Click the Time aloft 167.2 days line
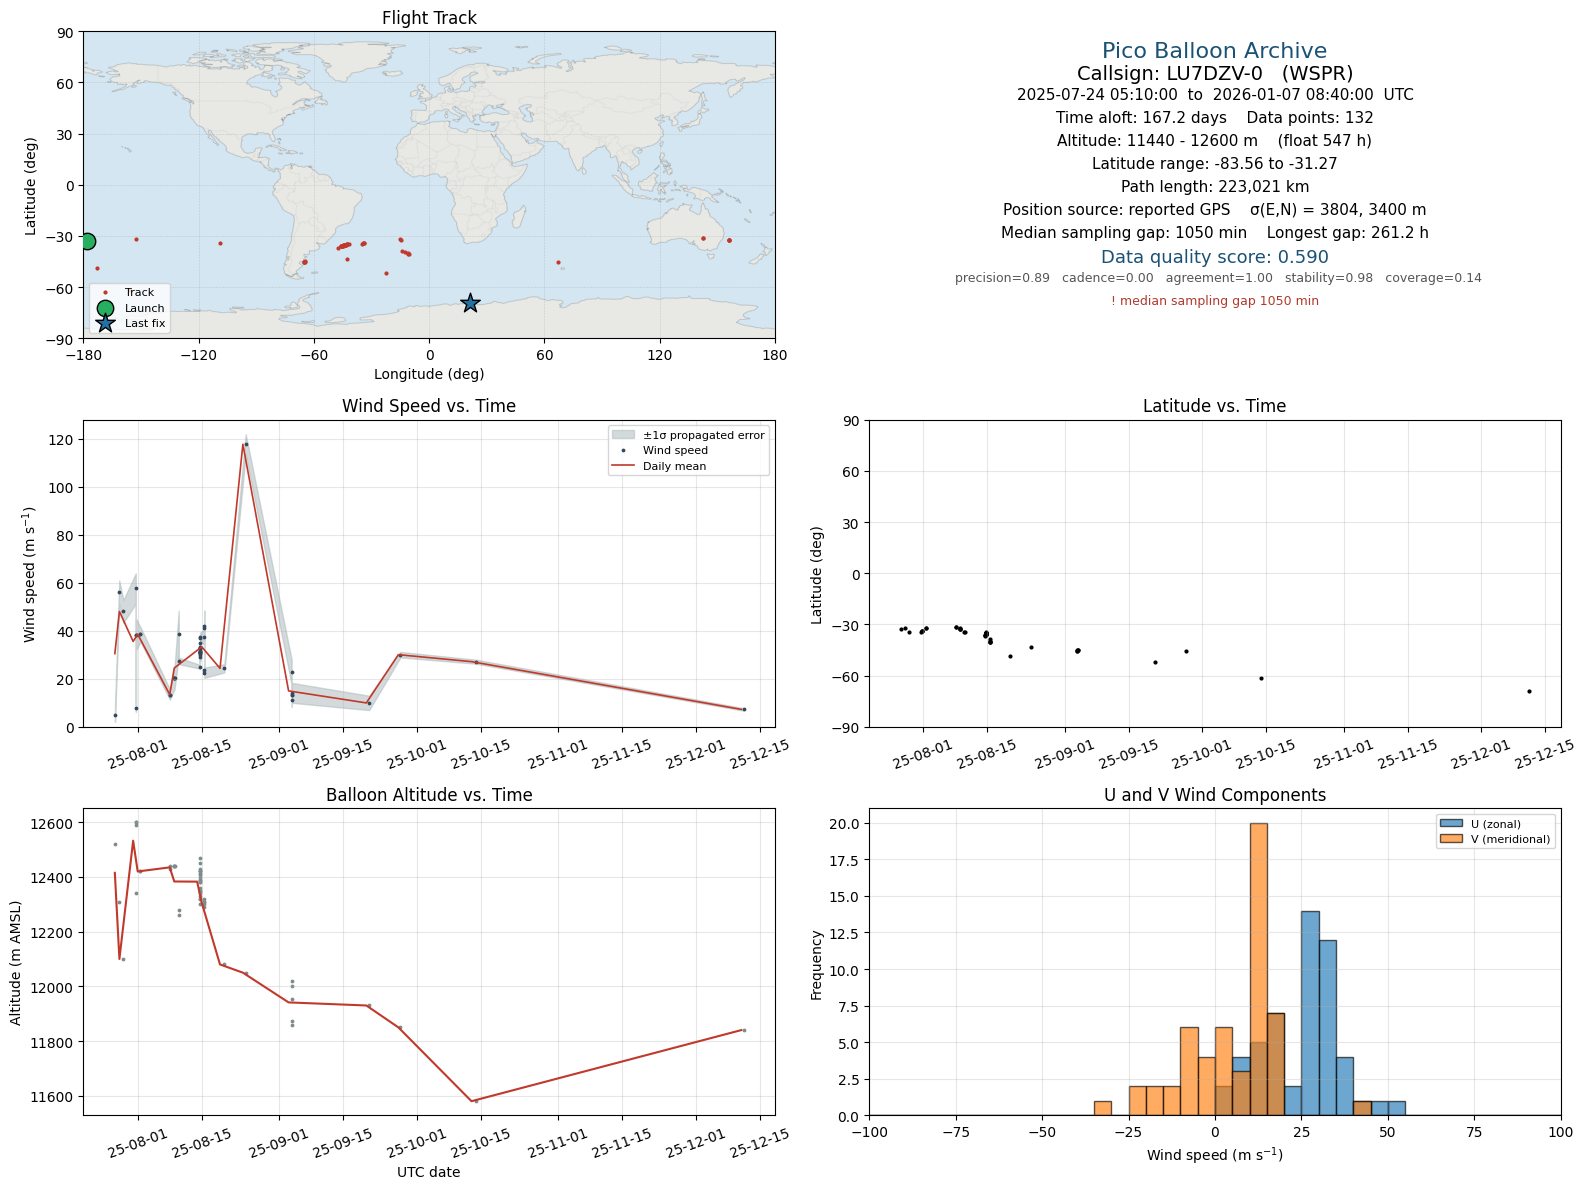This screenshot has height=1189, width=1587. tap(1214, 118)
